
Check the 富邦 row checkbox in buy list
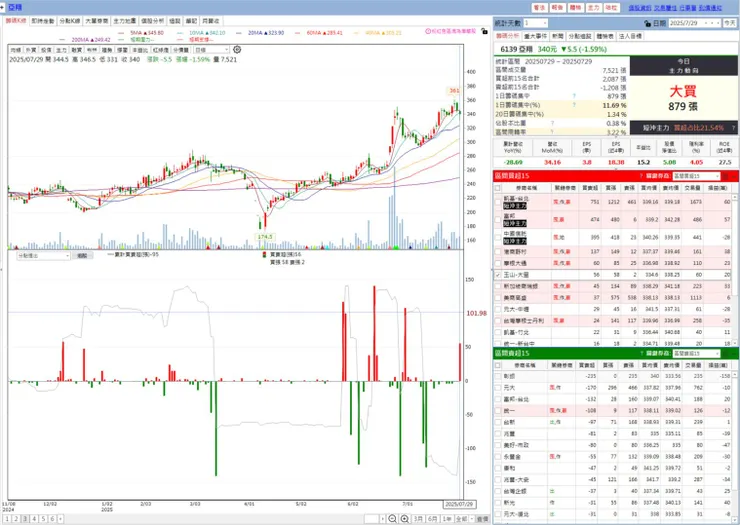pyautogui.click(x=498, y=220)
